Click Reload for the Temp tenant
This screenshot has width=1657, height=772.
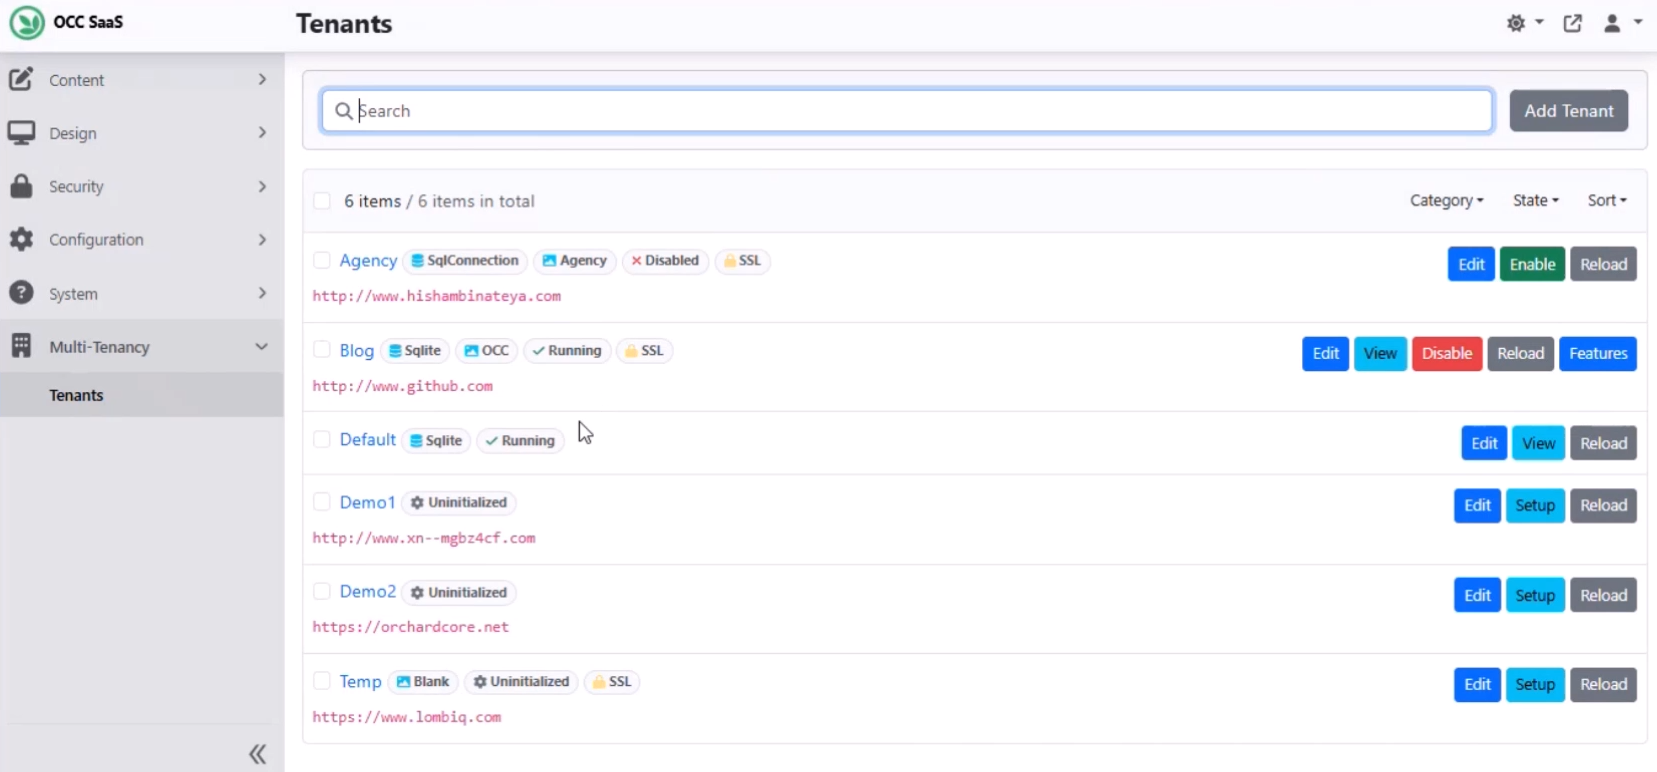pos(1603,685)
